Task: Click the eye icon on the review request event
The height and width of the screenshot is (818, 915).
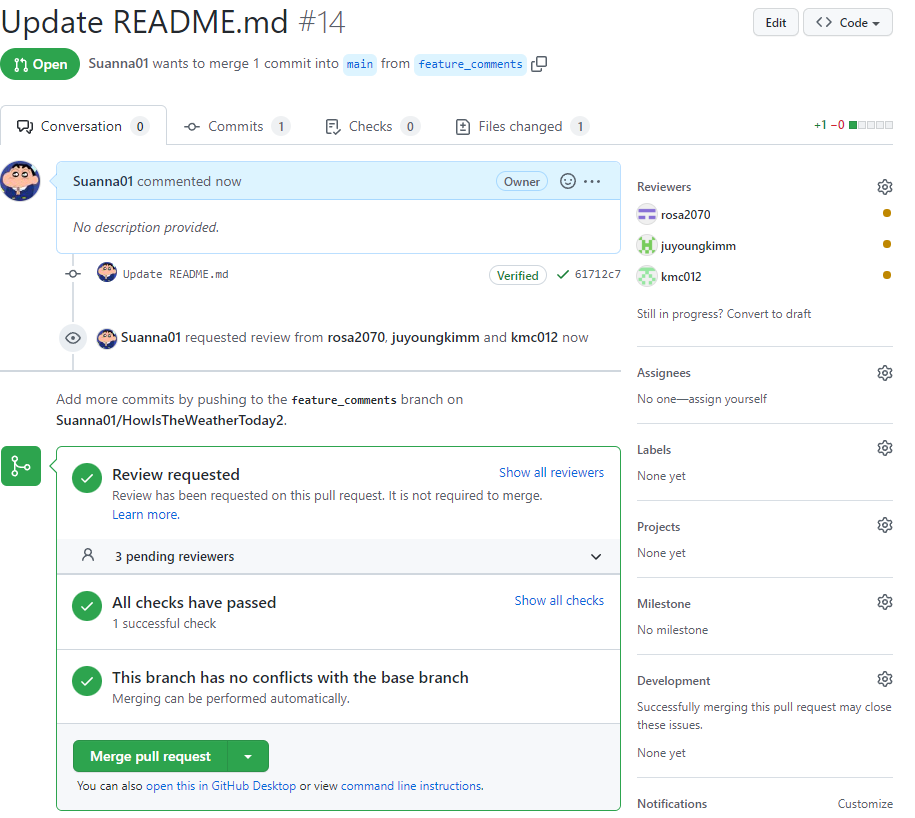Action: [x=73, y=338]
